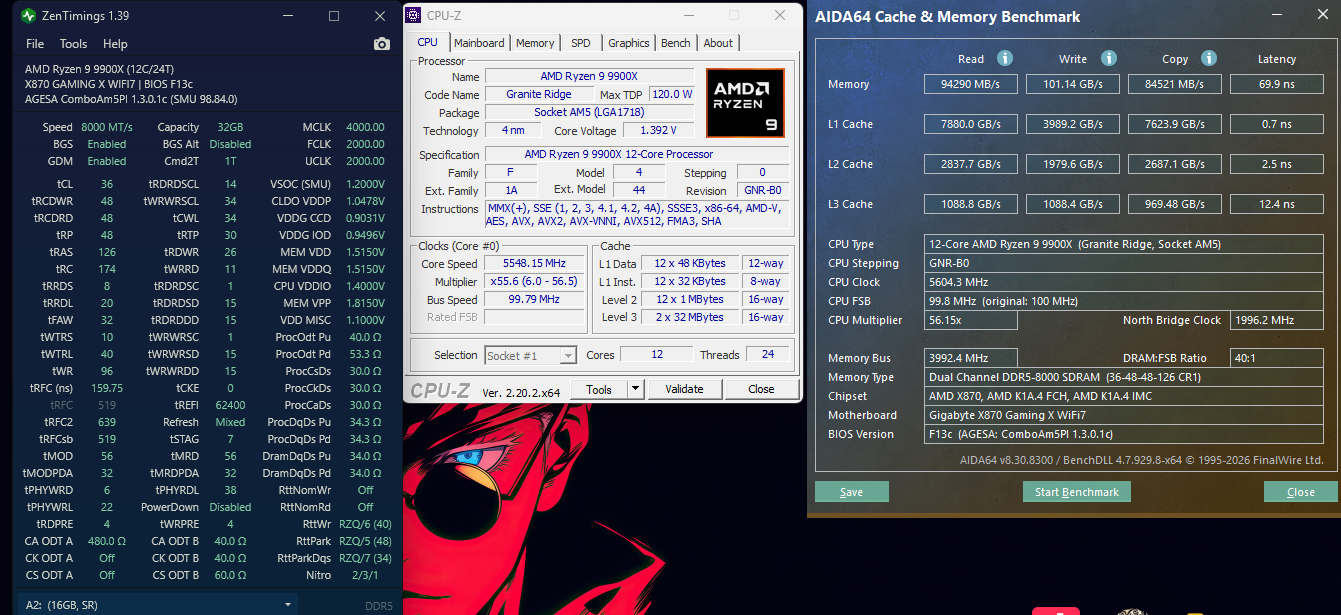The width and height of the screenshot is (1341, 615).
Task: Click the Close button in CPU-Z
Action: coord(761,389)
